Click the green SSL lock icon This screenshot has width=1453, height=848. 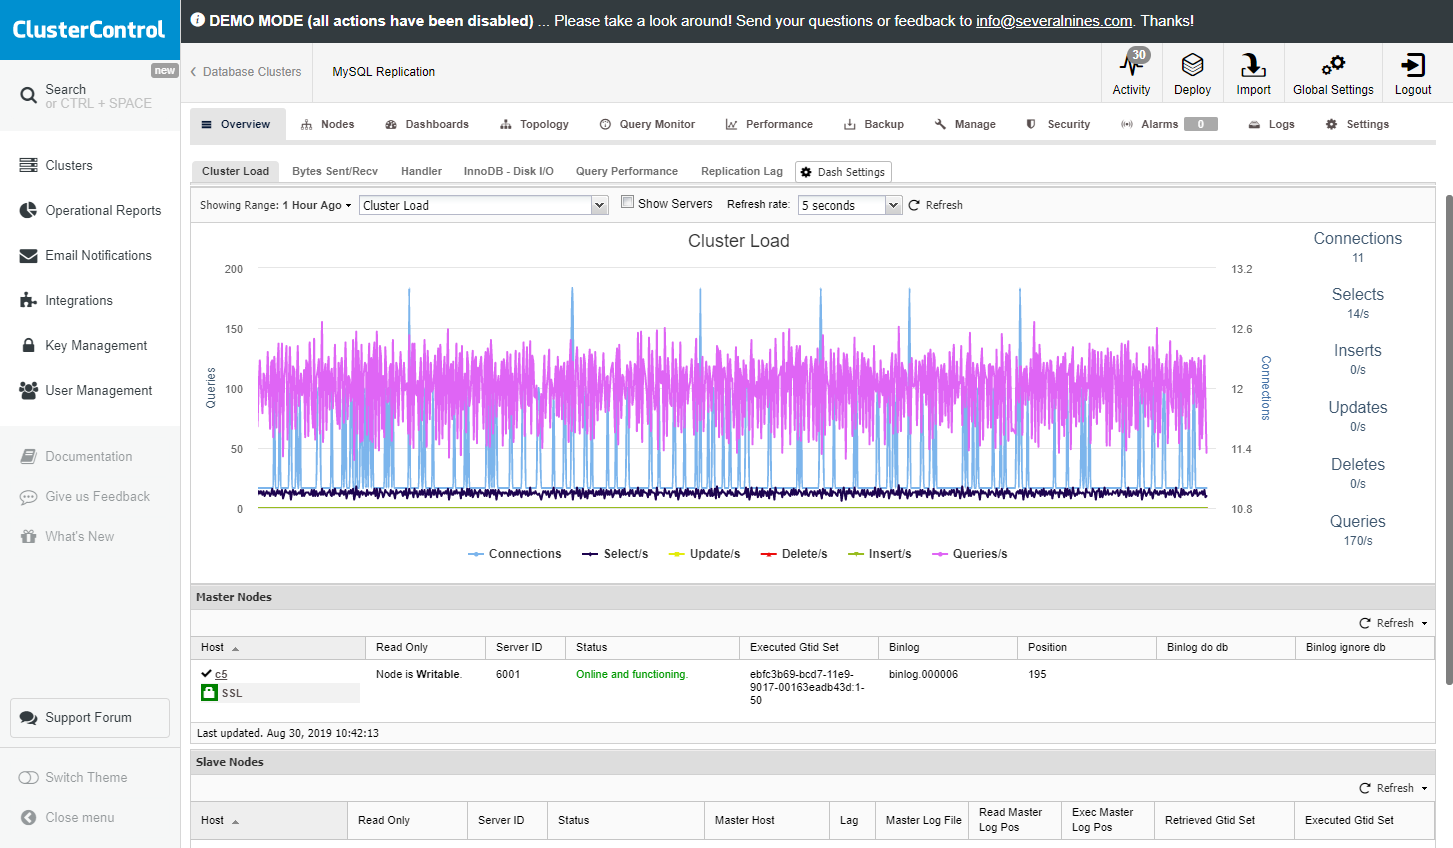point(209,692)
